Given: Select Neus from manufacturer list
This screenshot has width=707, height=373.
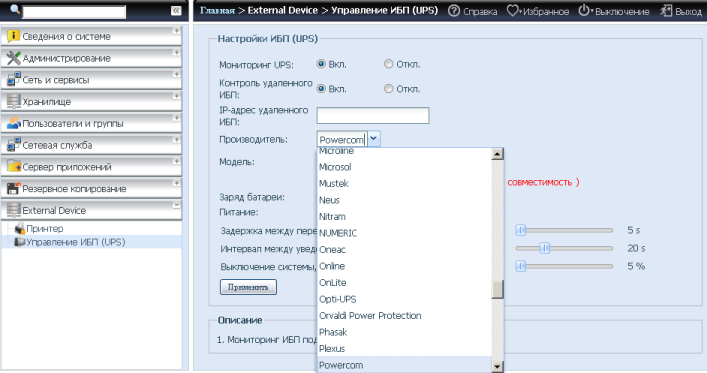Looking at the screenshot, I should [x=404, y=200].
